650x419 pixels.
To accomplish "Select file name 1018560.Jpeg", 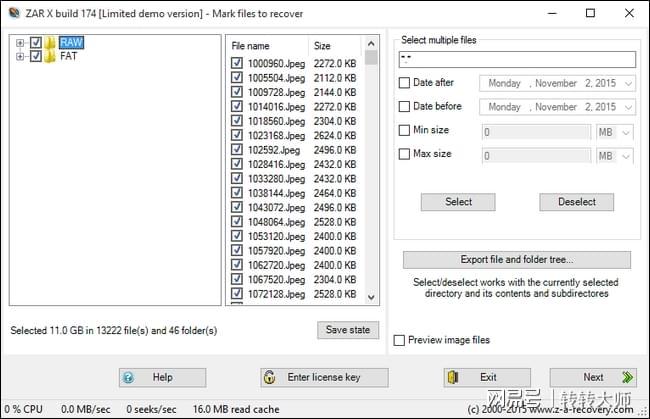I will point(276,121).
